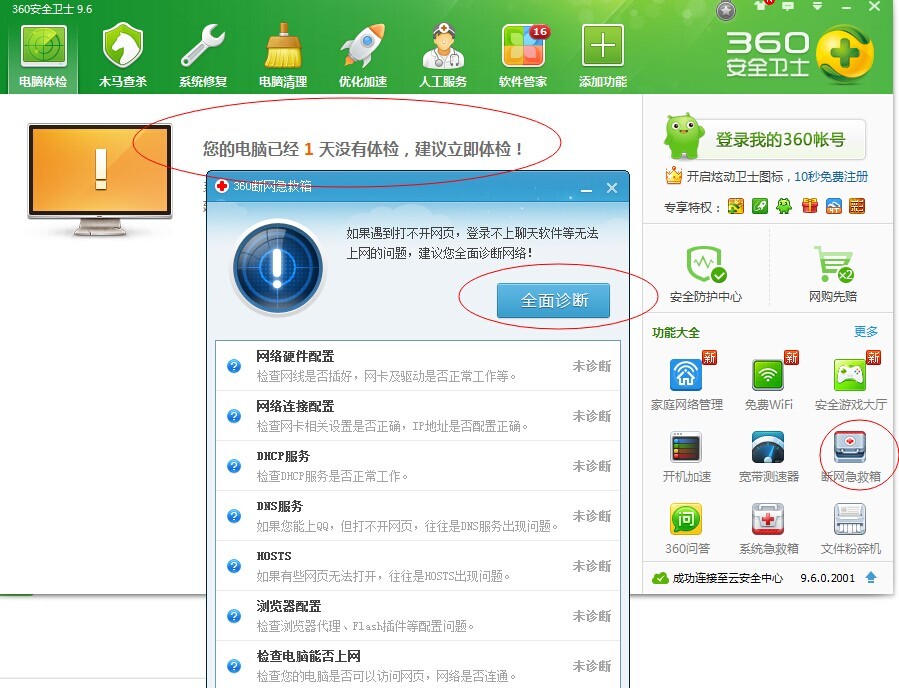Open 断网急救箱 tool icon
899x688 pixels.
tap(850, 456)
